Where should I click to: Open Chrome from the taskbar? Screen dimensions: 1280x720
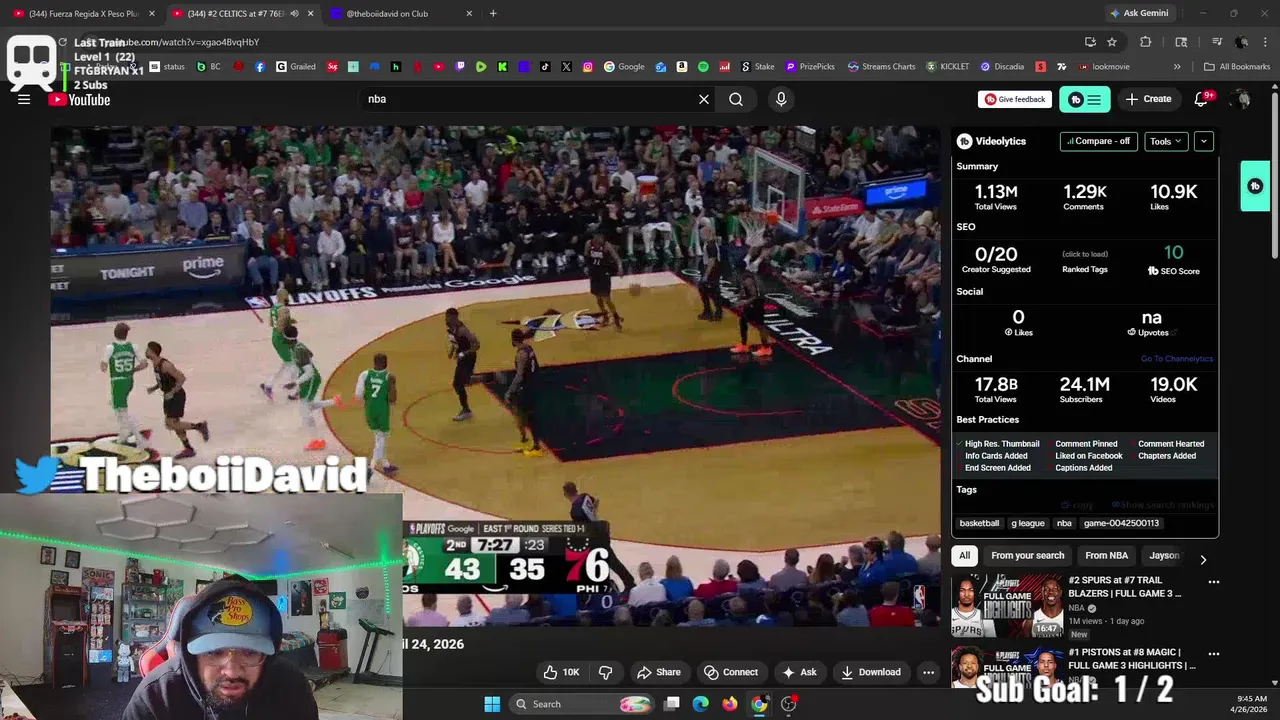(x=759, y=704)
